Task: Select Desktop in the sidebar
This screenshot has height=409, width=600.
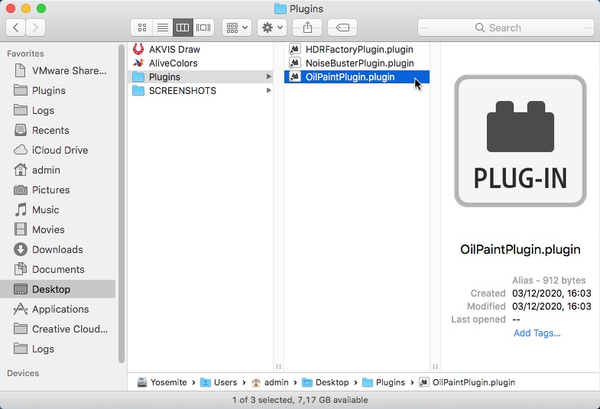Action: [60, 289]
